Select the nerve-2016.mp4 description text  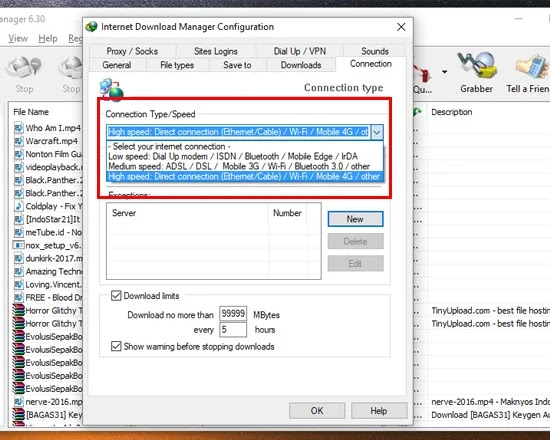(x=490, y=402)
